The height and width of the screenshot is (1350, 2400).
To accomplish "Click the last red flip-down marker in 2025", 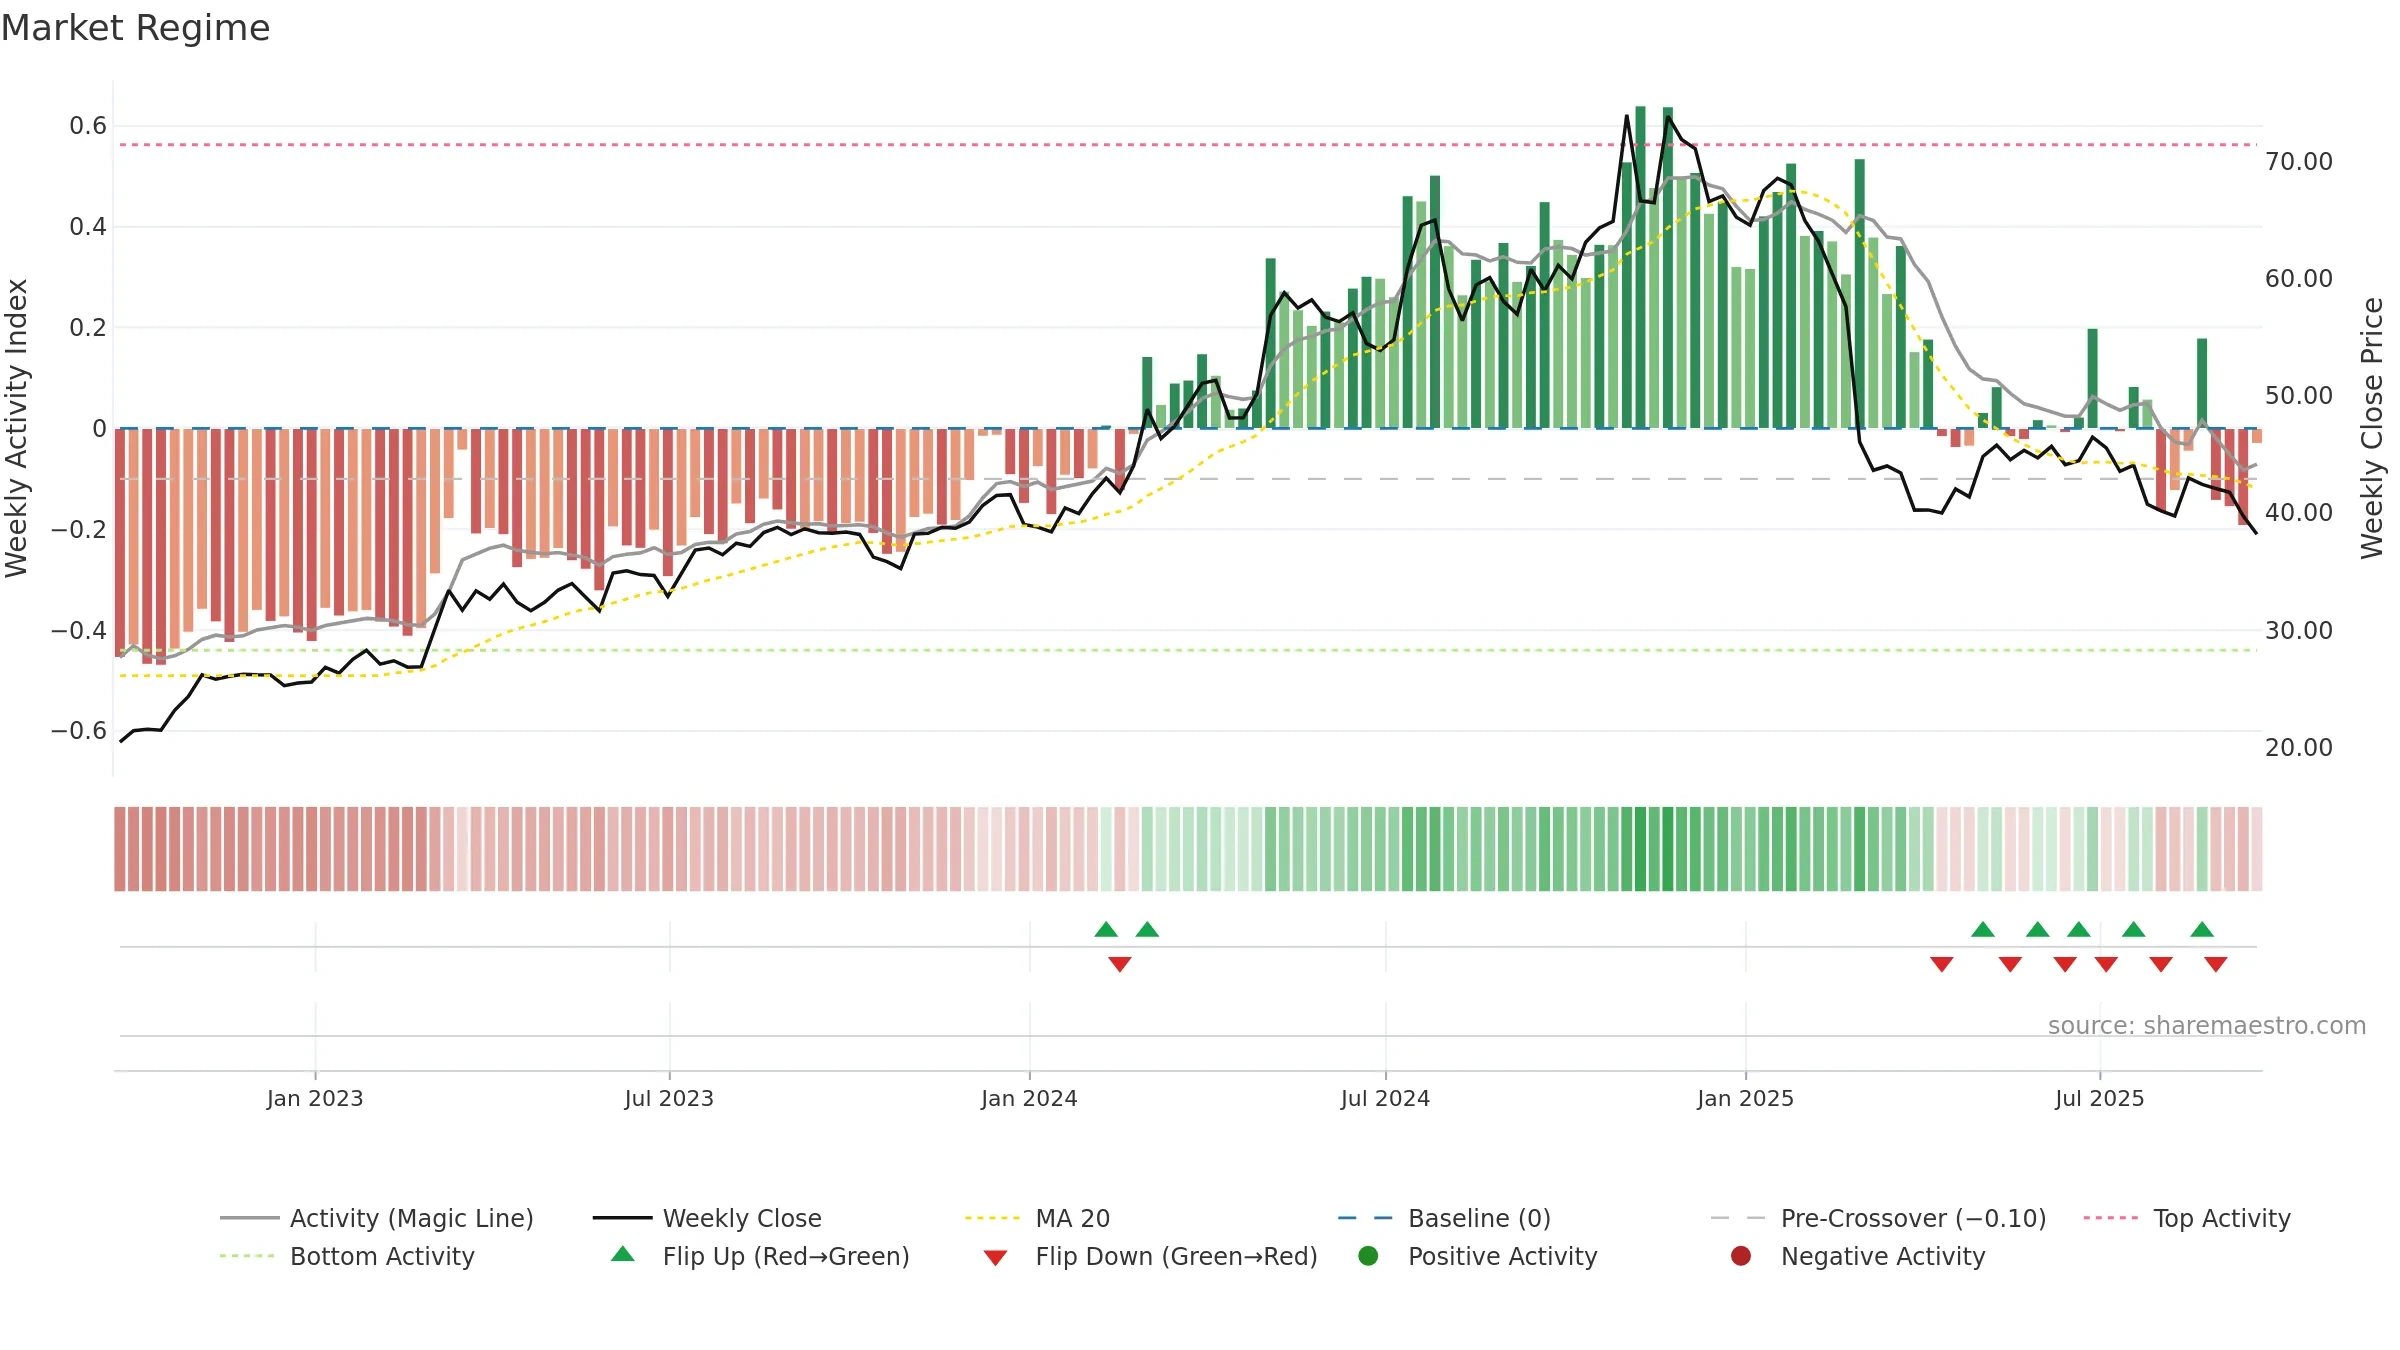I will pos(2216,964).
